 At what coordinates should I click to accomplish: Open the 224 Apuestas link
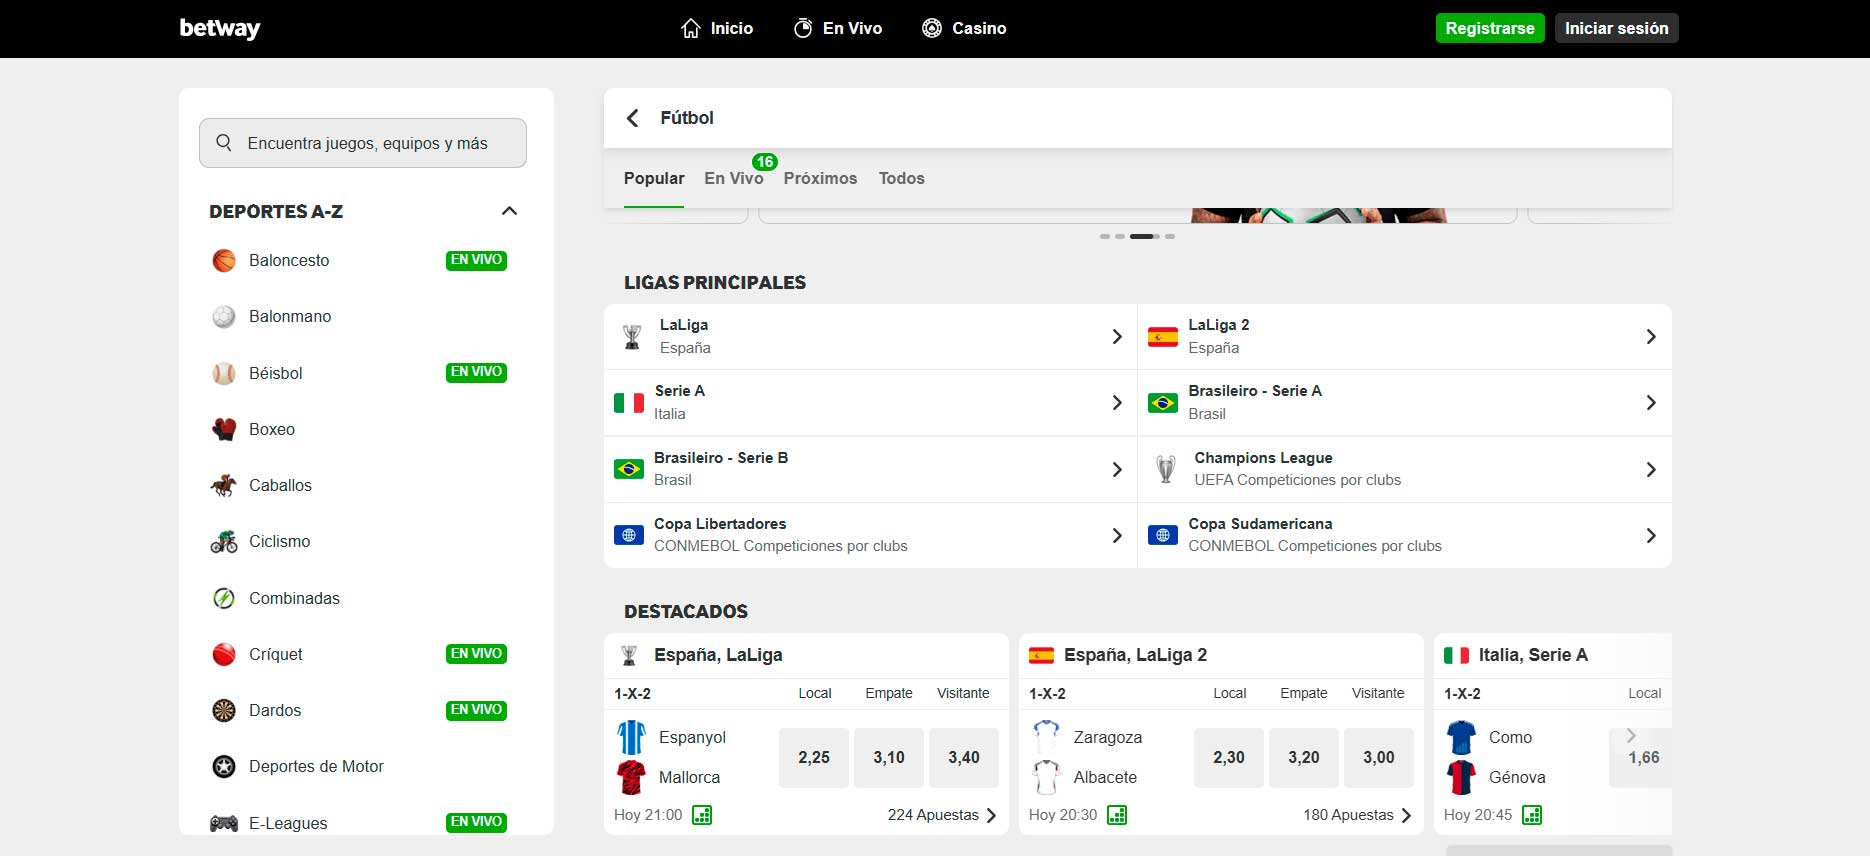point(942,815)
